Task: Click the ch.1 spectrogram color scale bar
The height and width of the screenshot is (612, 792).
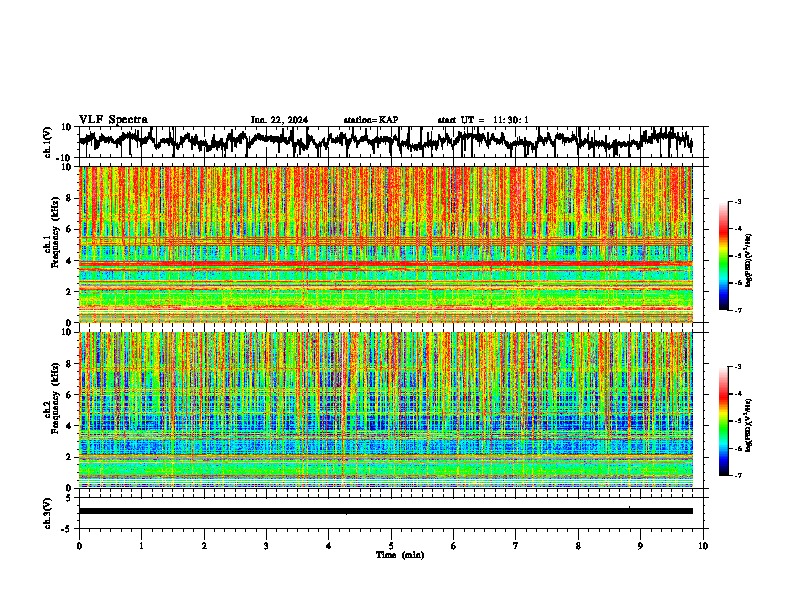Action: click(724, 256)
